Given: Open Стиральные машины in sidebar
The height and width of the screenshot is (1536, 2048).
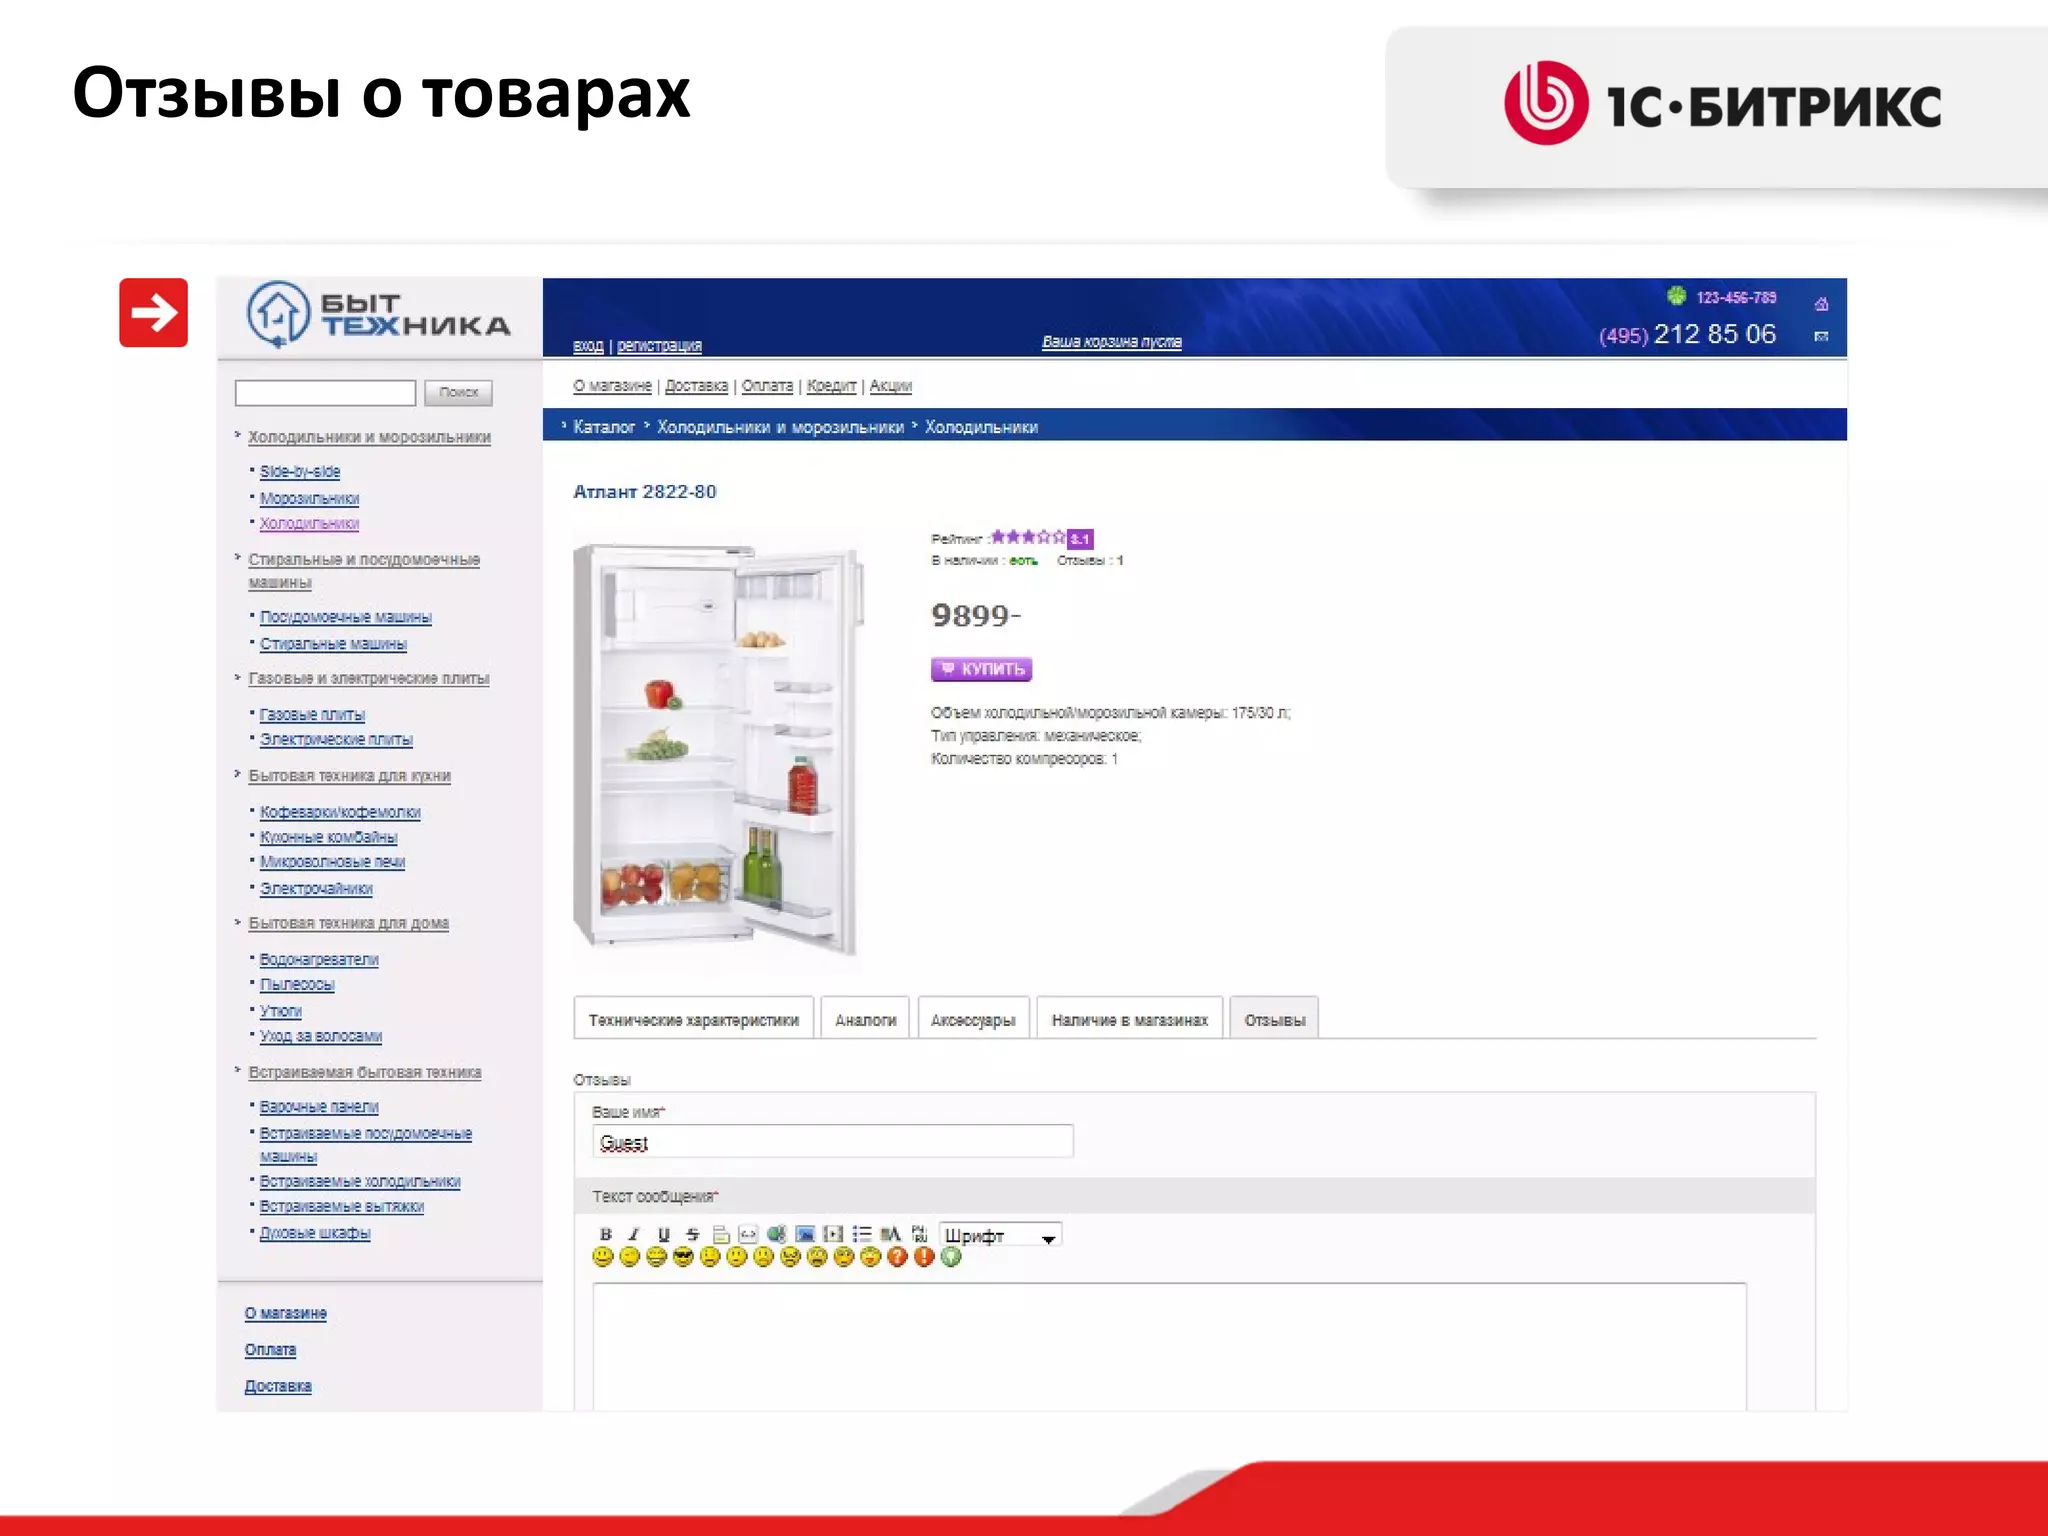Looking at the screenshot, I should [333, 643].
